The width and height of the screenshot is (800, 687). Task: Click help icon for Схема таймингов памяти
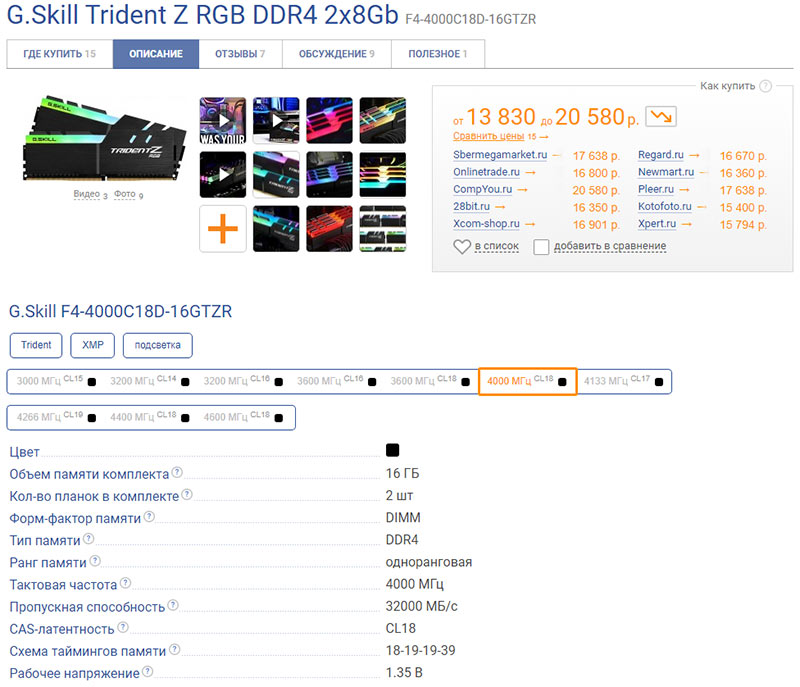coord(174,649)
